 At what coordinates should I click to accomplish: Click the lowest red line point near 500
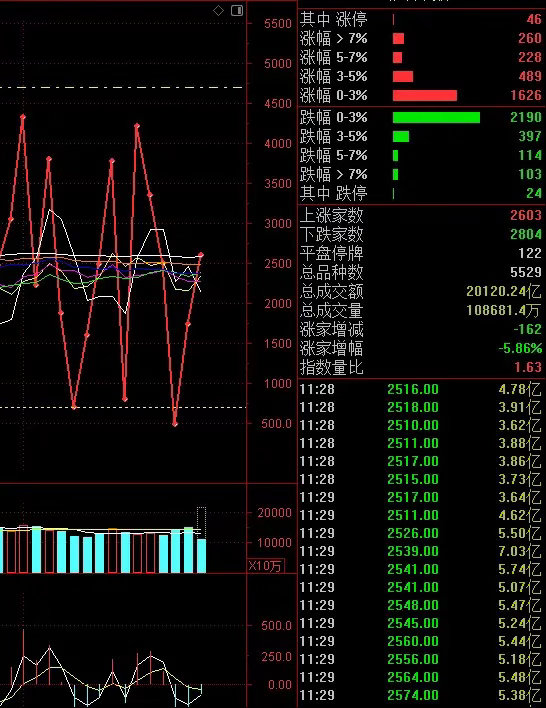coord(175,424)
